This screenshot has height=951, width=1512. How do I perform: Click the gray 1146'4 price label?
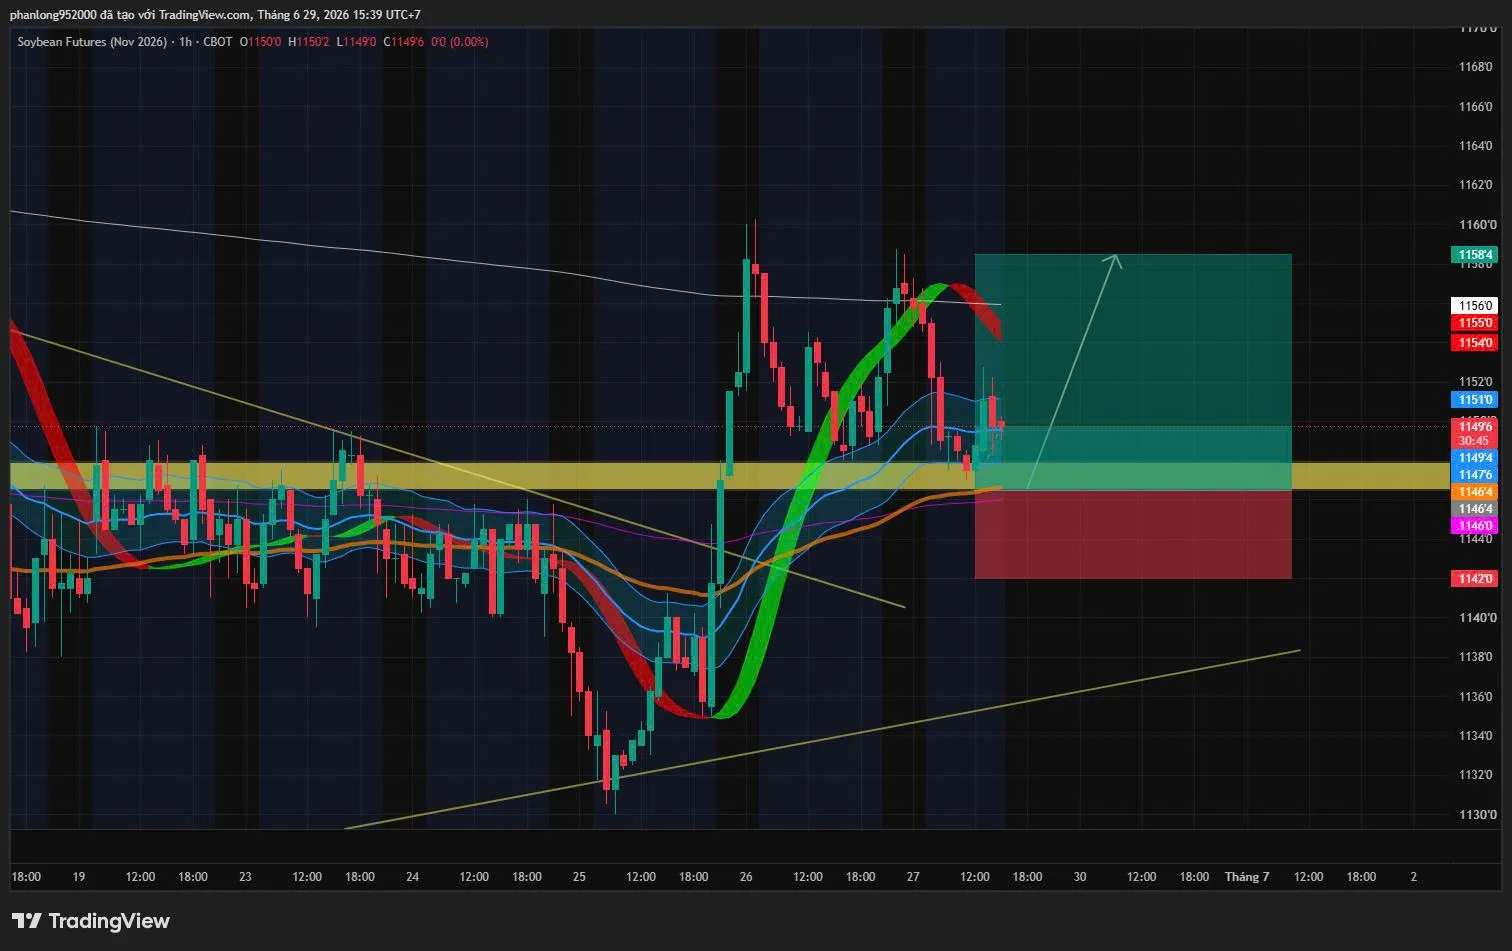pos(1474,509)
